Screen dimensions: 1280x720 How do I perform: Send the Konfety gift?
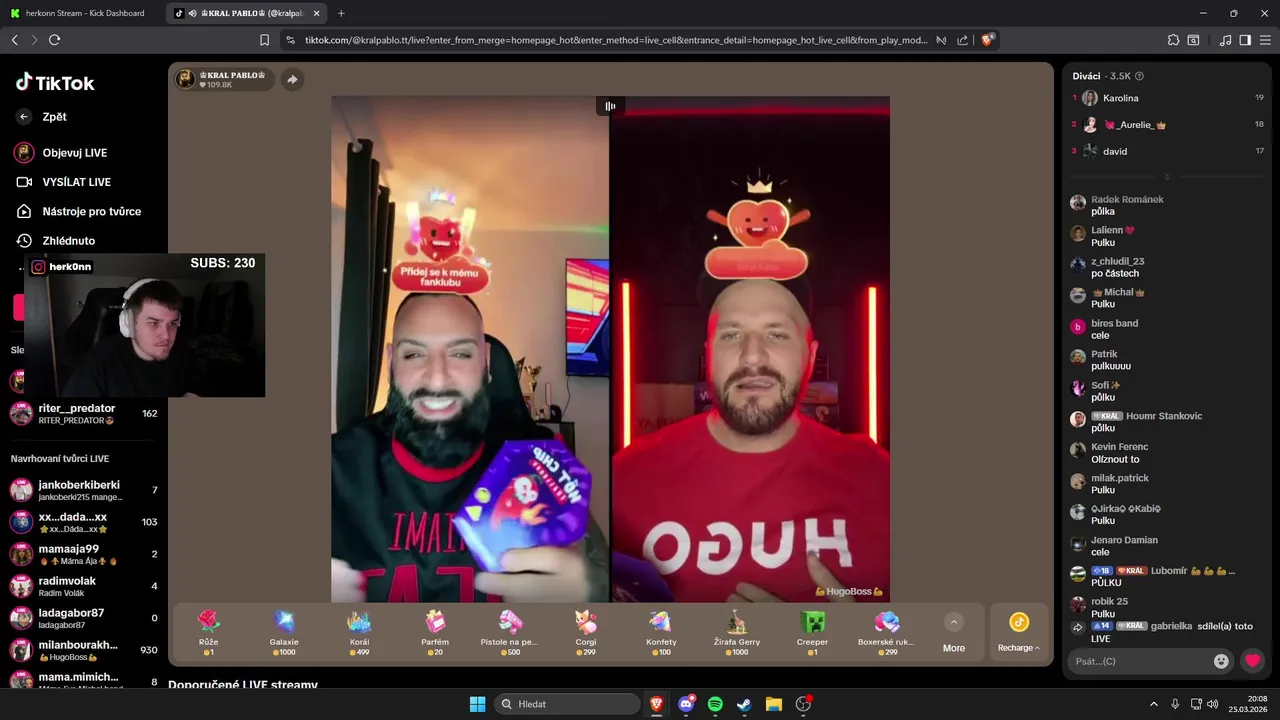661,633
